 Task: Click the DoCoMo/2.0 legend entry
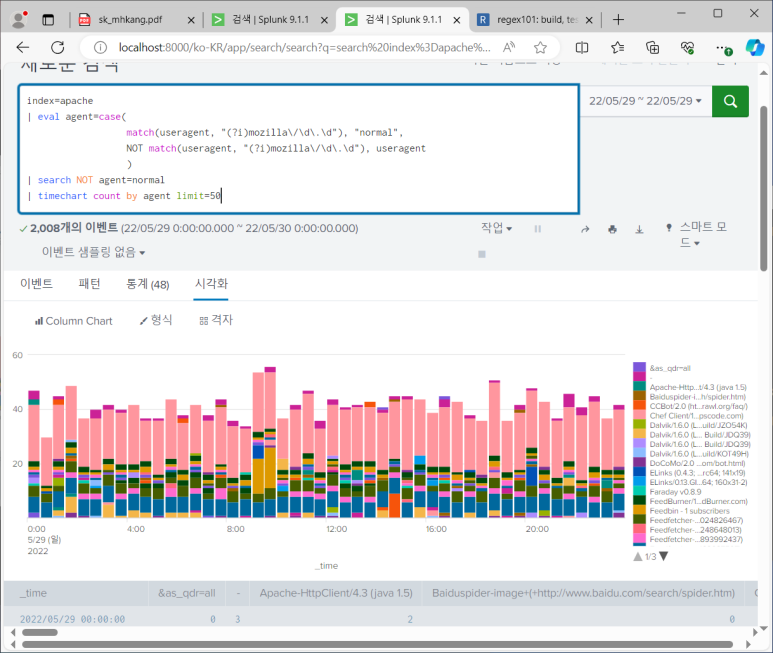pos(697,463)
